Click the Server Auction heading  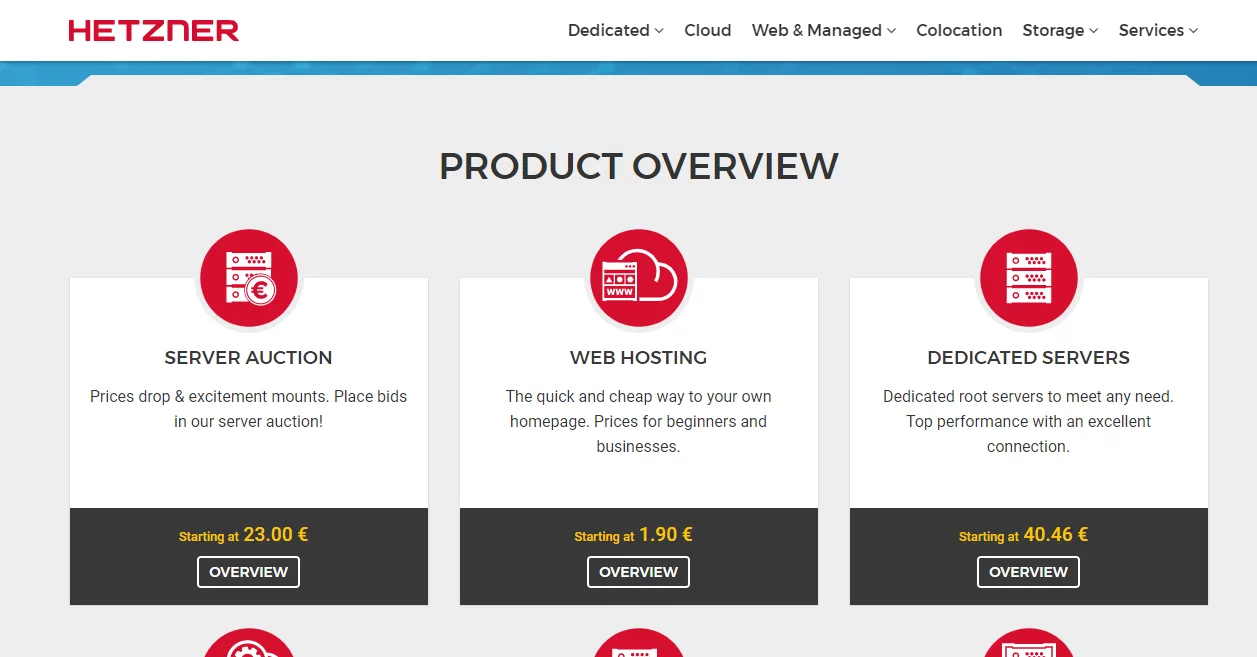pos(248,358)
